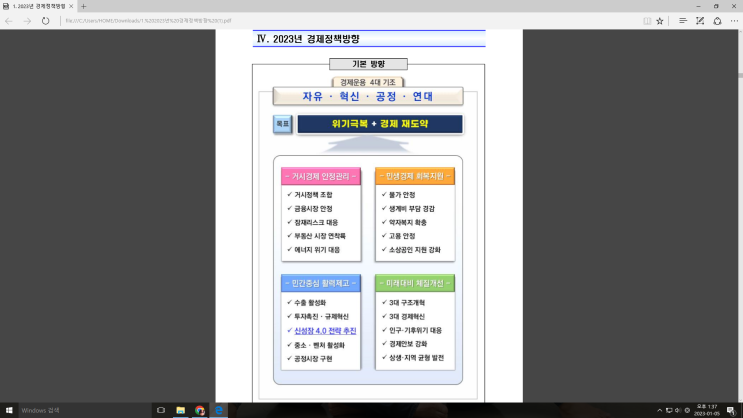Click the 투자촉진 · 규제혁신 item
The width and height of the screenshot is (743, 418).
321,317
